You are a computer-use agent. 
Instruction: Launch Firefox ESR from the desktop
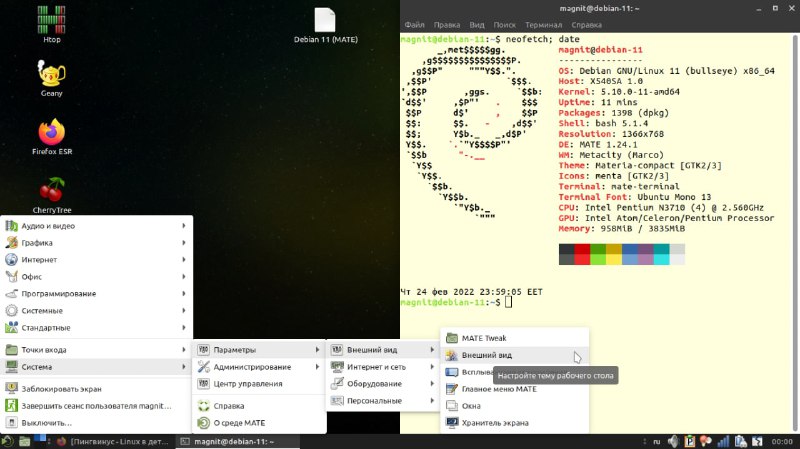52,136
